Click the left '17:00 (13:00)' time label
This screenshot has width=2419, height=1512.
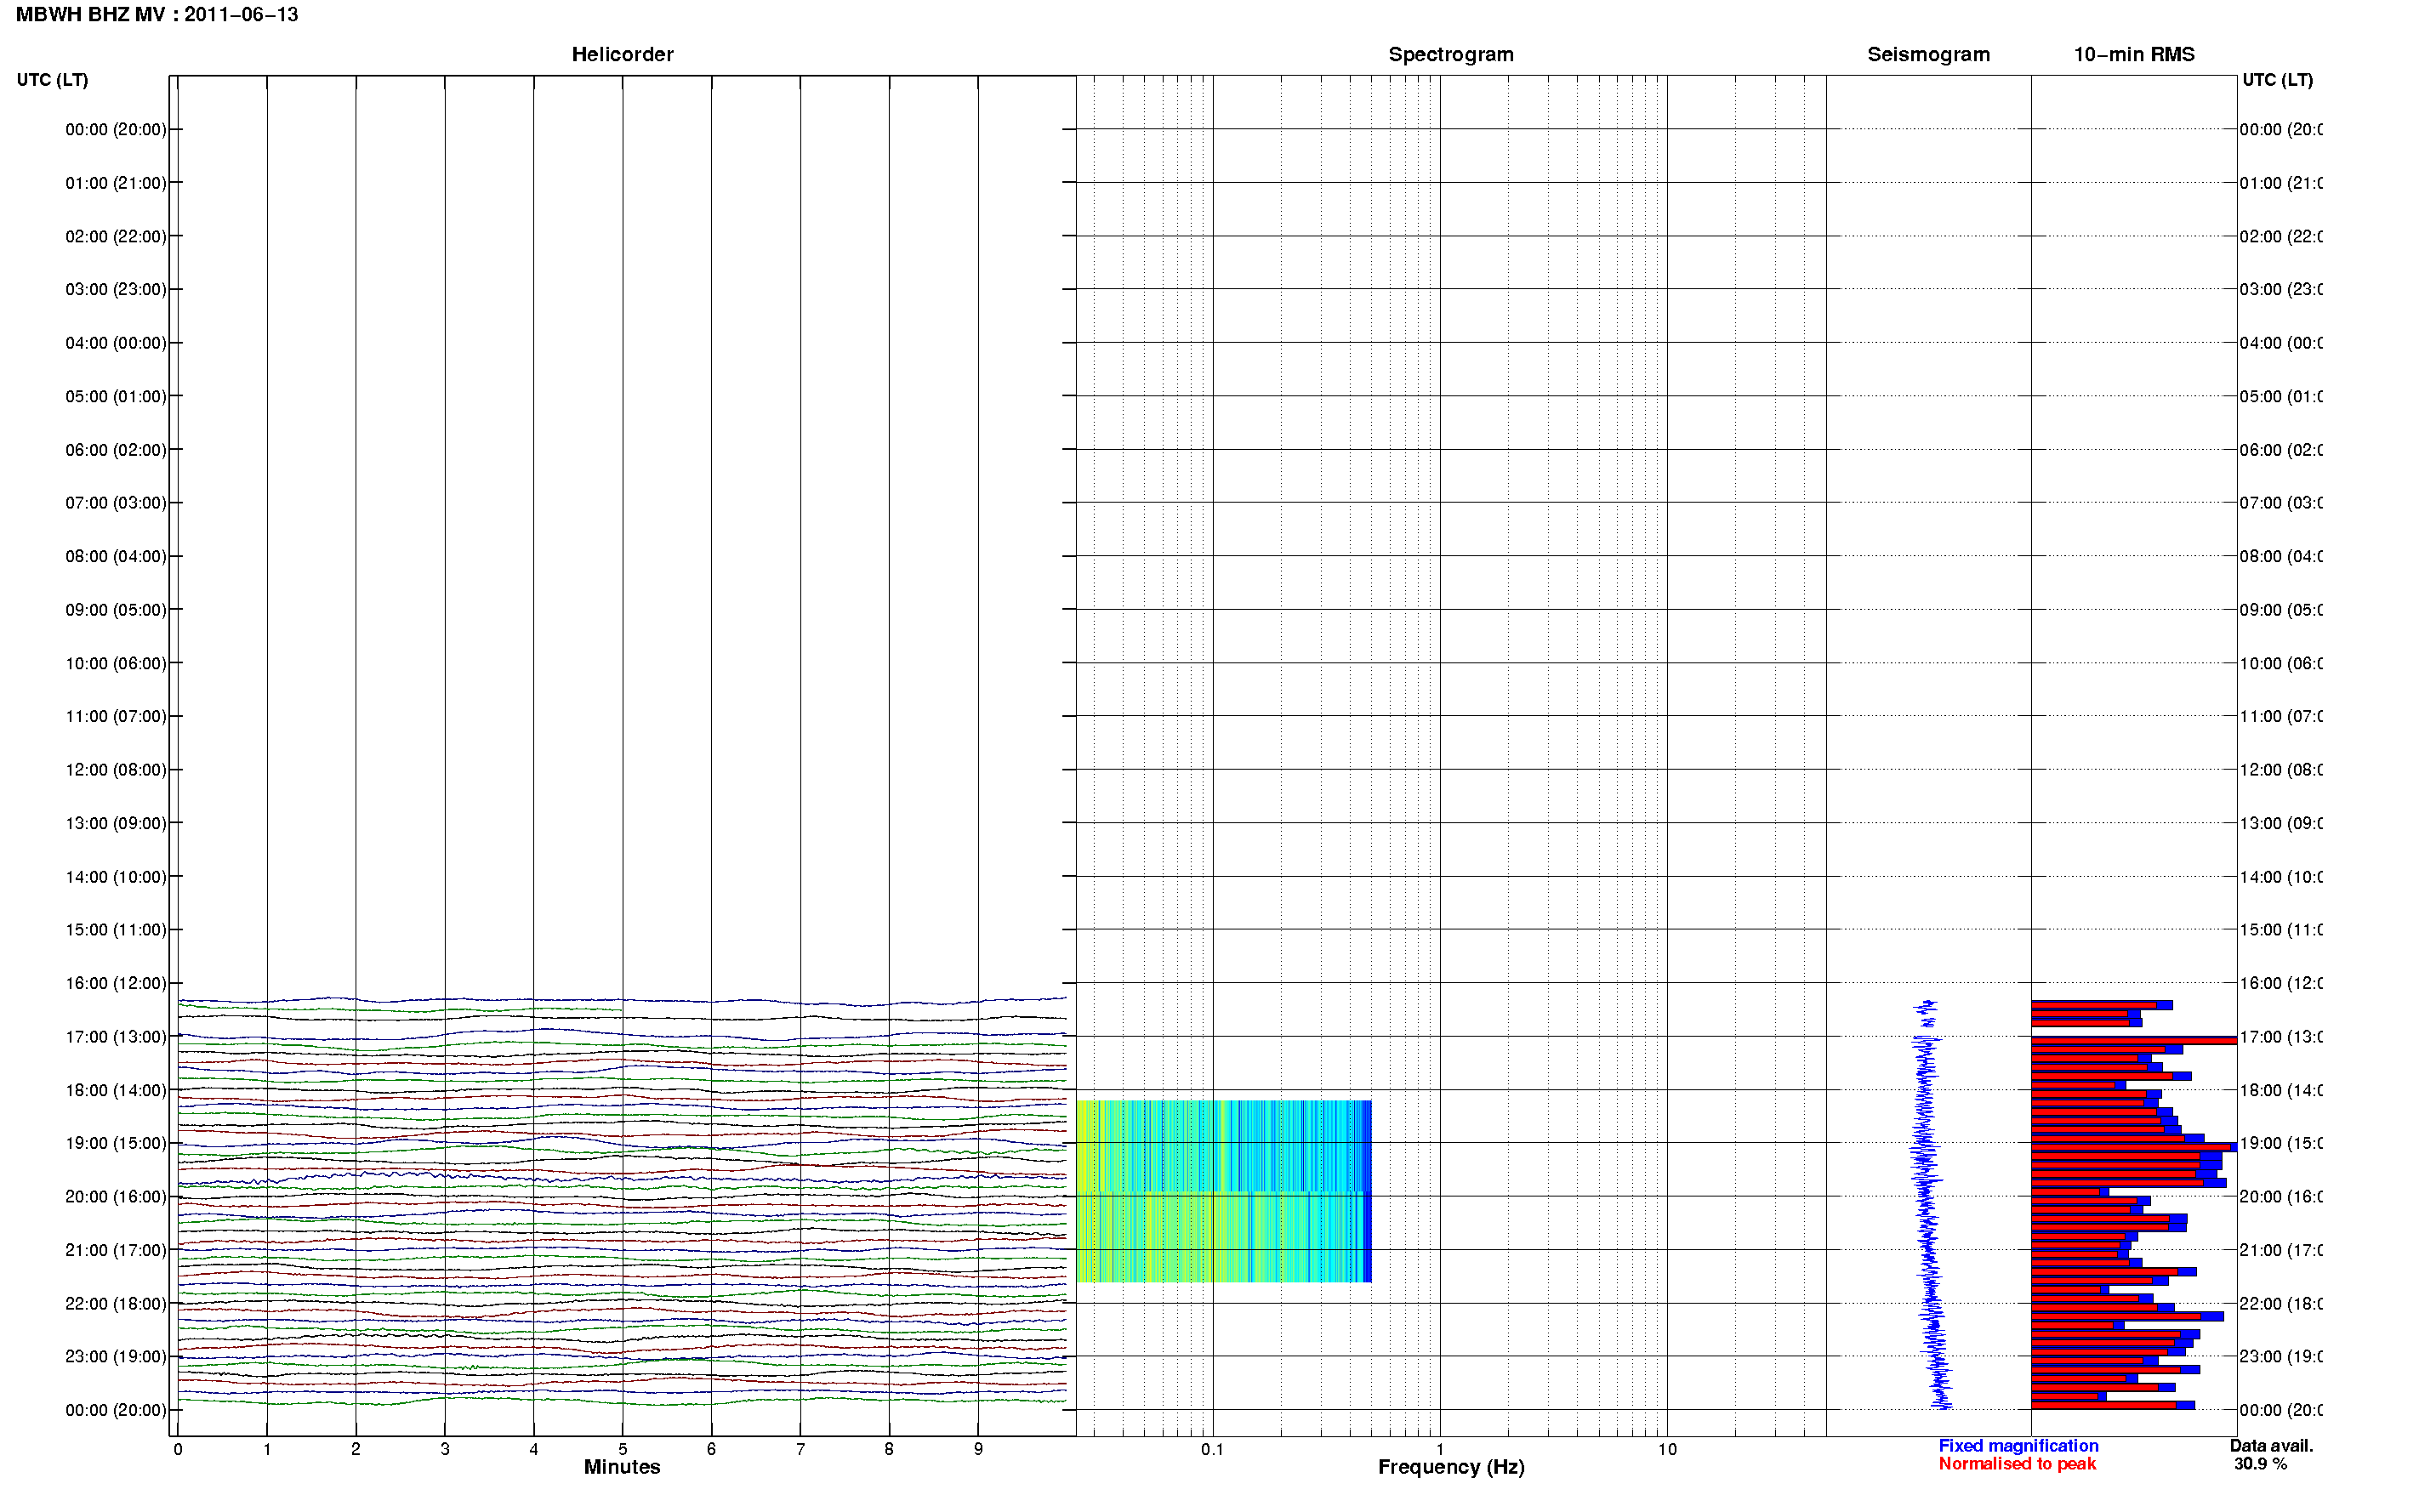coord(116,1037)
